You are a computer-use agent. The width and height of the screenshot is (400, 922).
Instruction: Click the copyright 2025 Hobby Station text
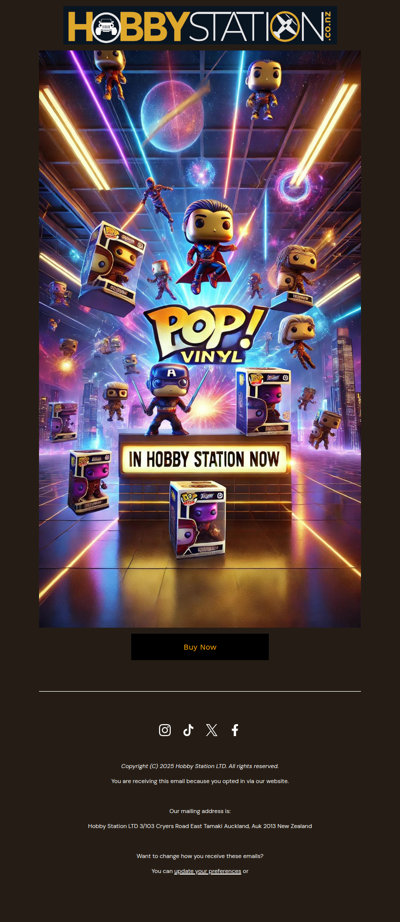[x=200, y=766]
